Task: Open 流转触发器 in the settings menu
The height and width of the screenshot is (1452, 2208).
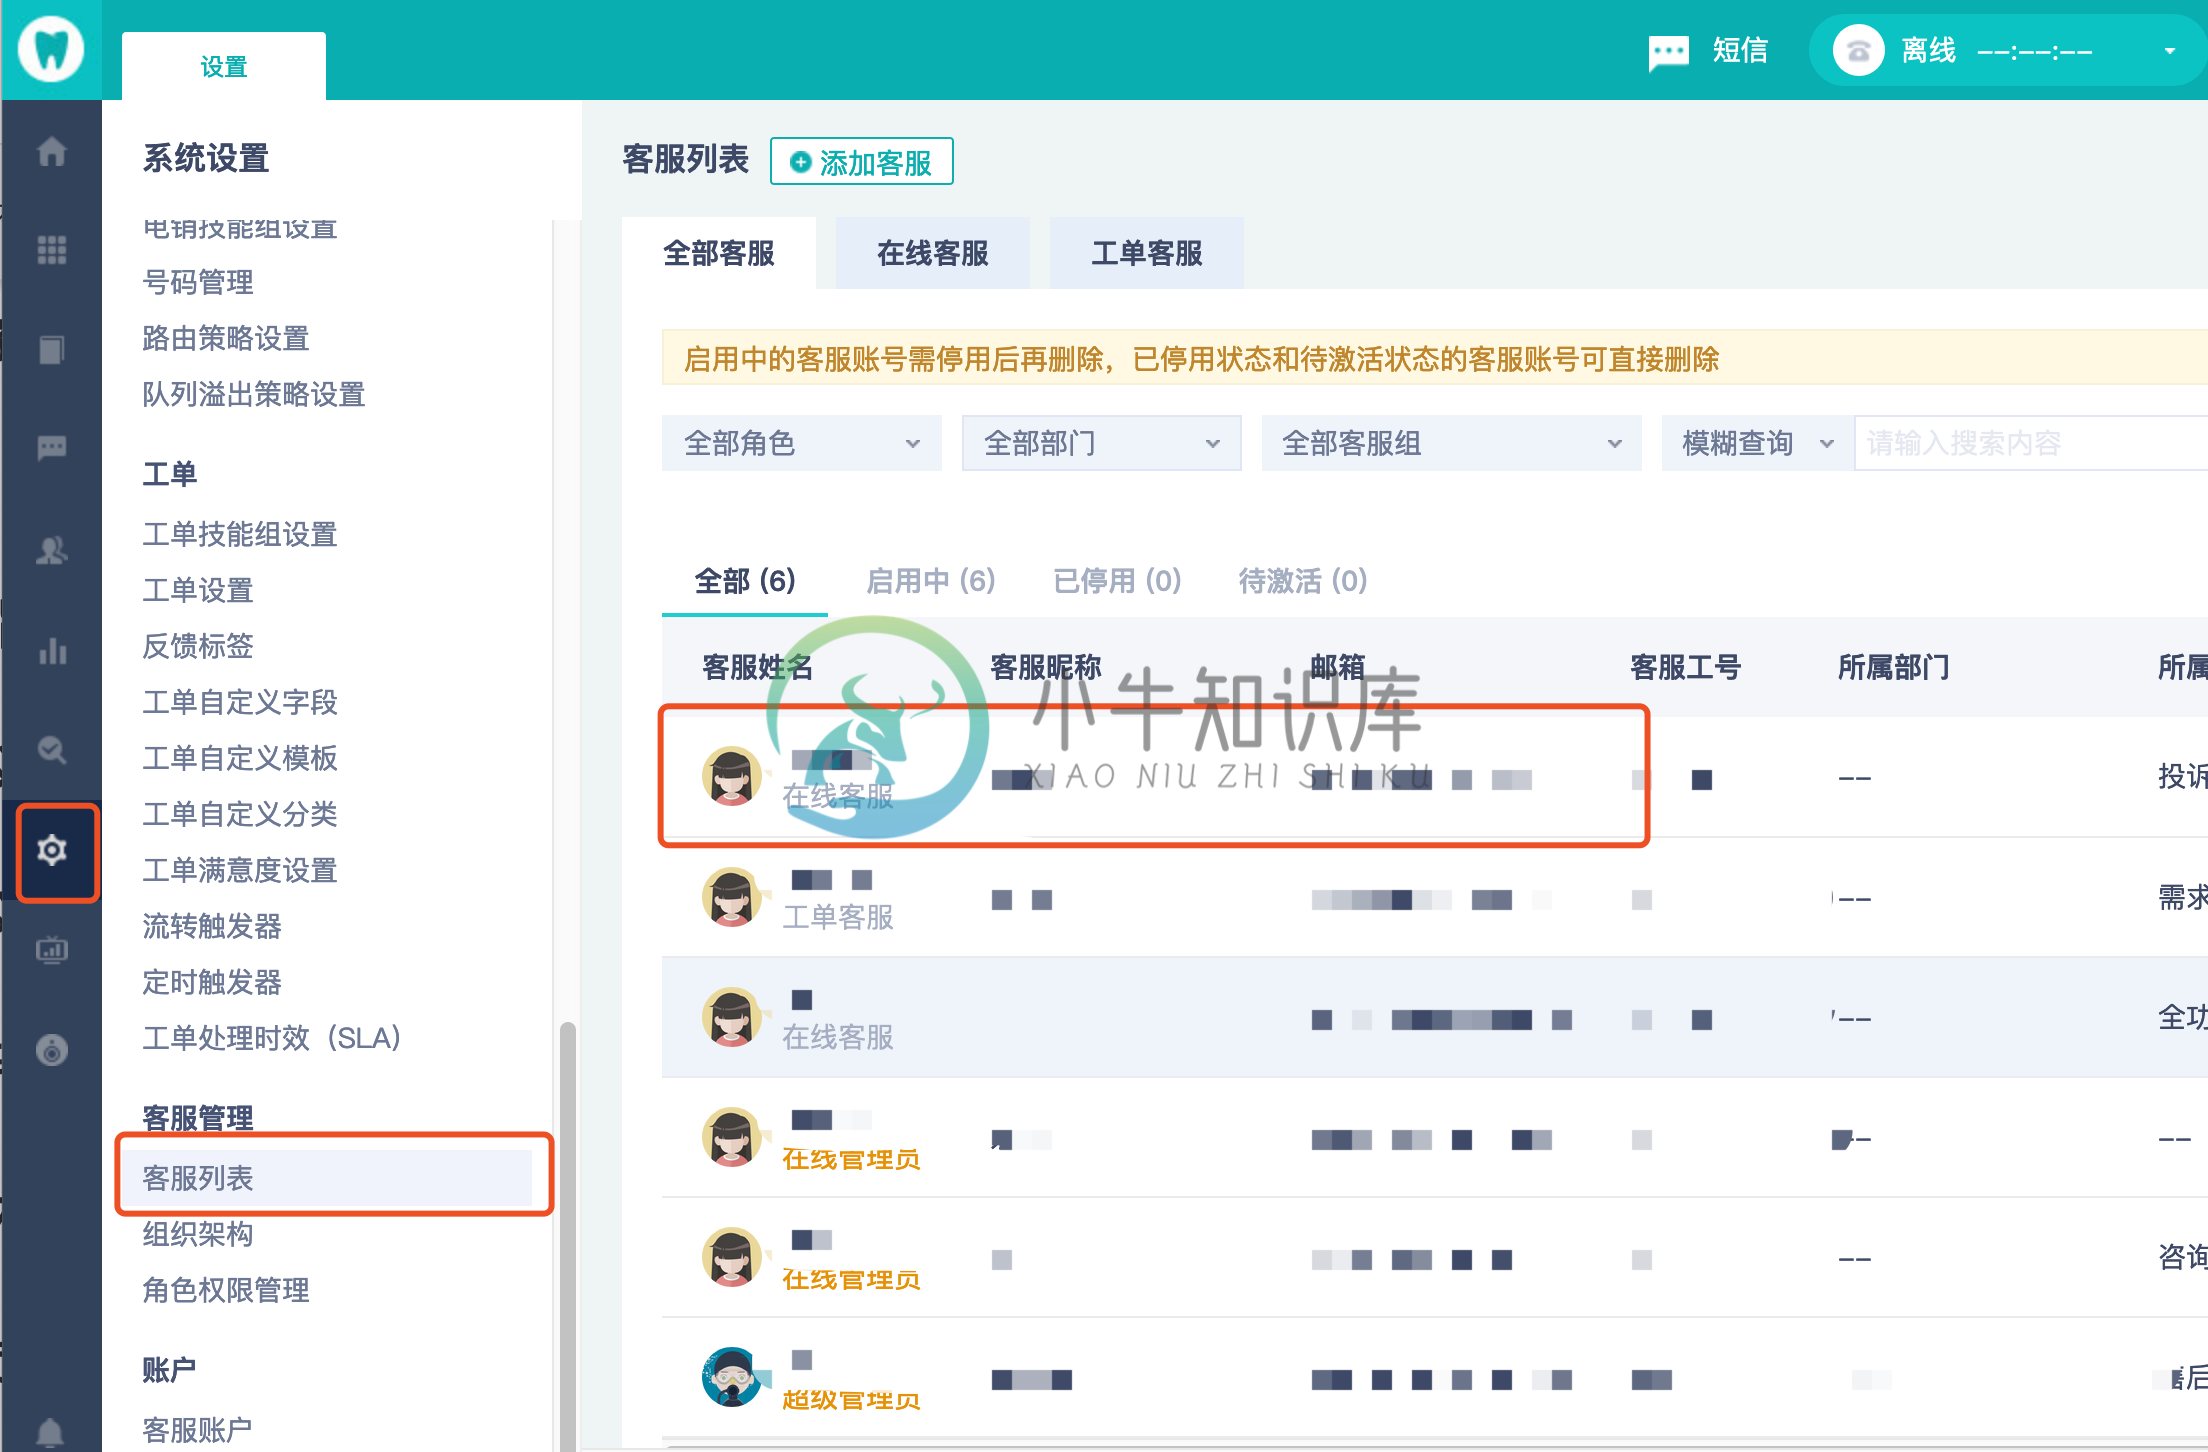Action: pos(212,926)
